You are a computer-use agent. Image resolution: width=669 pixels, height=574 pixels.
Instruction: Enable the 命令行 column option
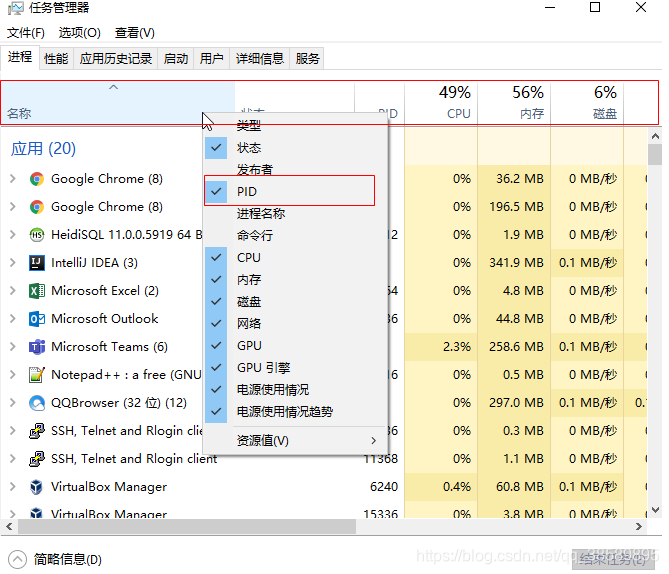296,236
